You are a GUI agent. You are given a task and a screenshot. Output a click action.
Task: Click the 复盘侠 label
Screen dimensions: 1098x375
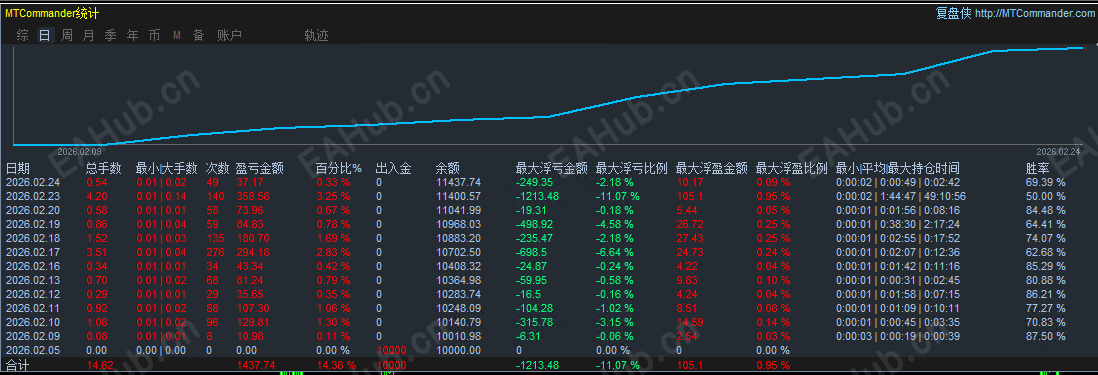click(x=954, y=13)
